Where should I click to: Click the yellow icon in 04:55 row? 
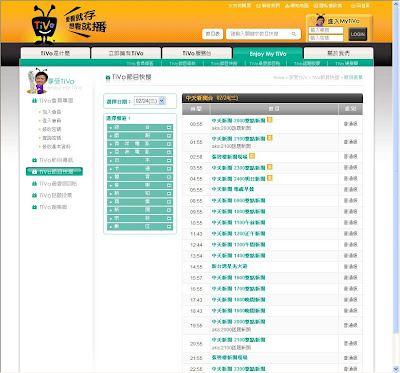point(270,178)
